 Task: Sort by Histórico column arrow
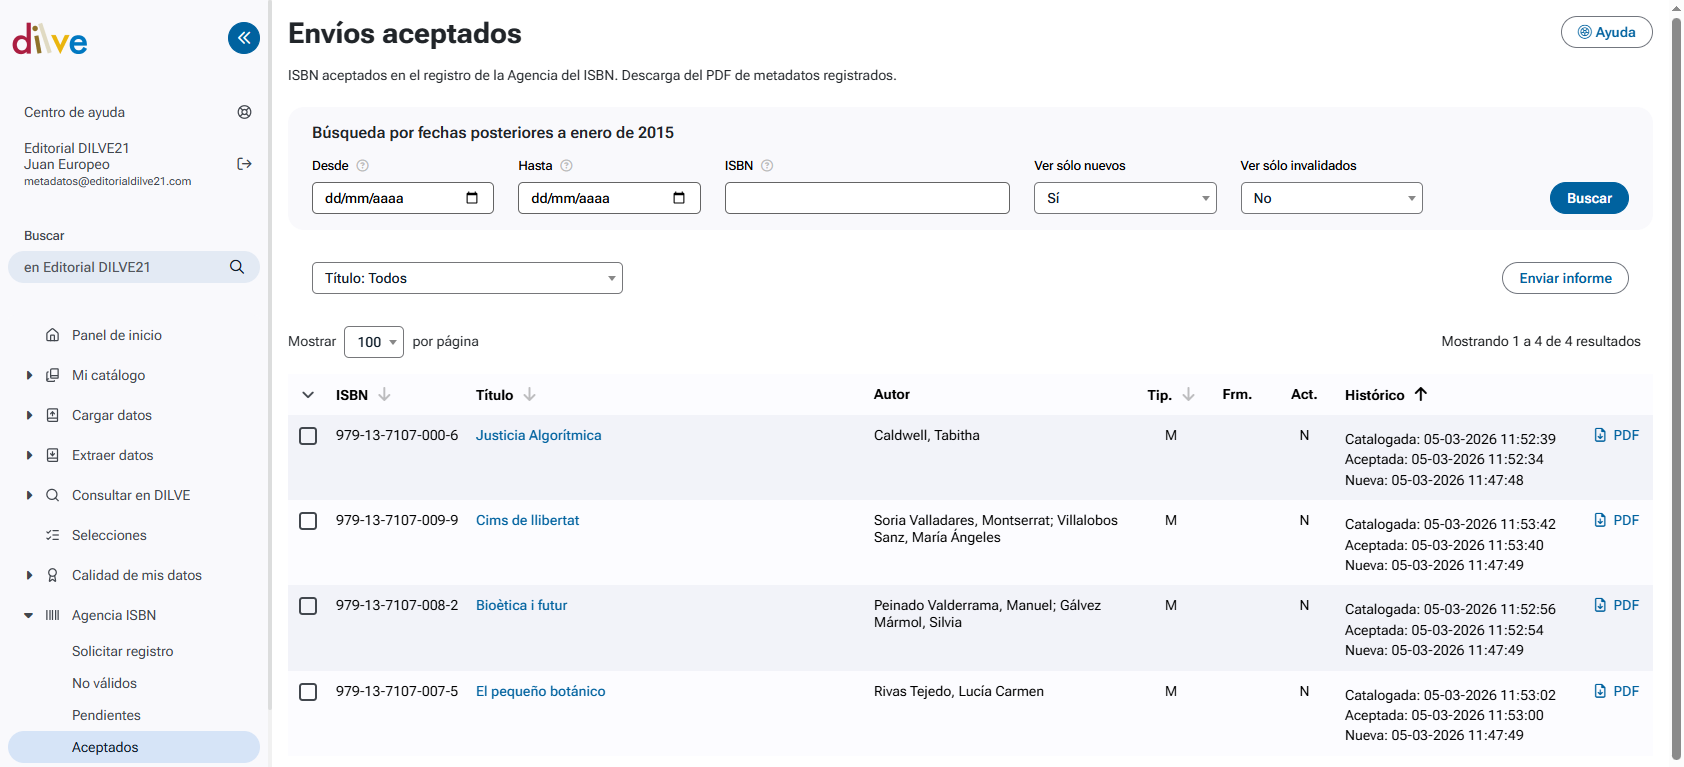(x=1421, y=394)
